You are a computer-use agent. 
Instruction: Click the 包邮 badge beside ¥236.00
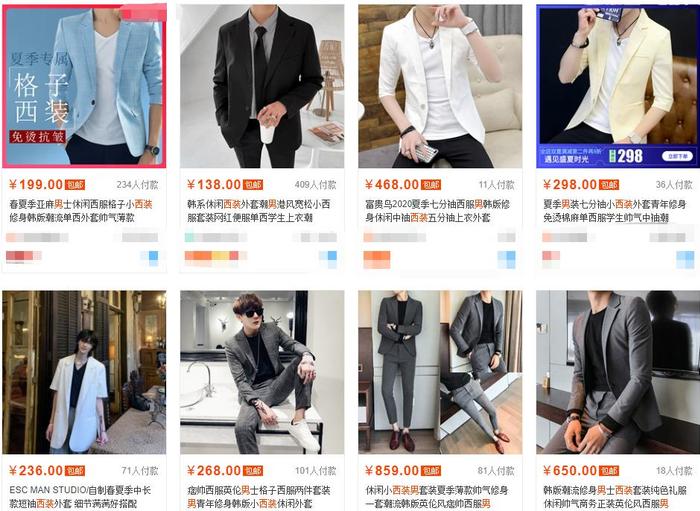[x=75, y=471]
